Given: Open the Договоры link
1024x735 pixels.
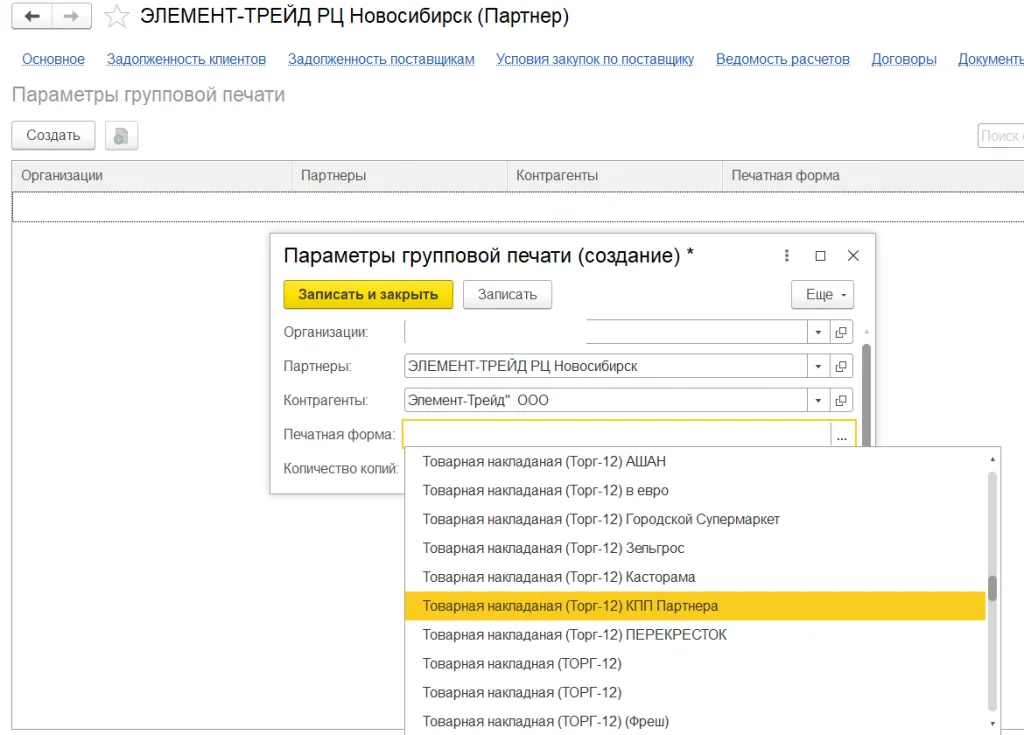Looking at the screenshot, I should pos(904,59).
